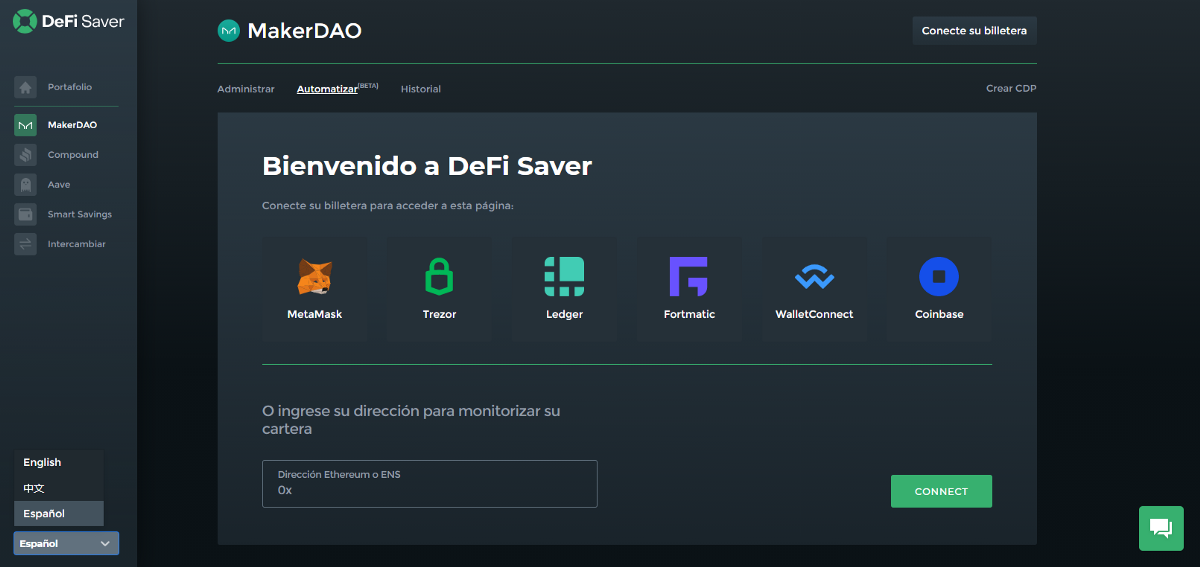
Task: Click the Compound sidebar label
Action: [73, 155]
